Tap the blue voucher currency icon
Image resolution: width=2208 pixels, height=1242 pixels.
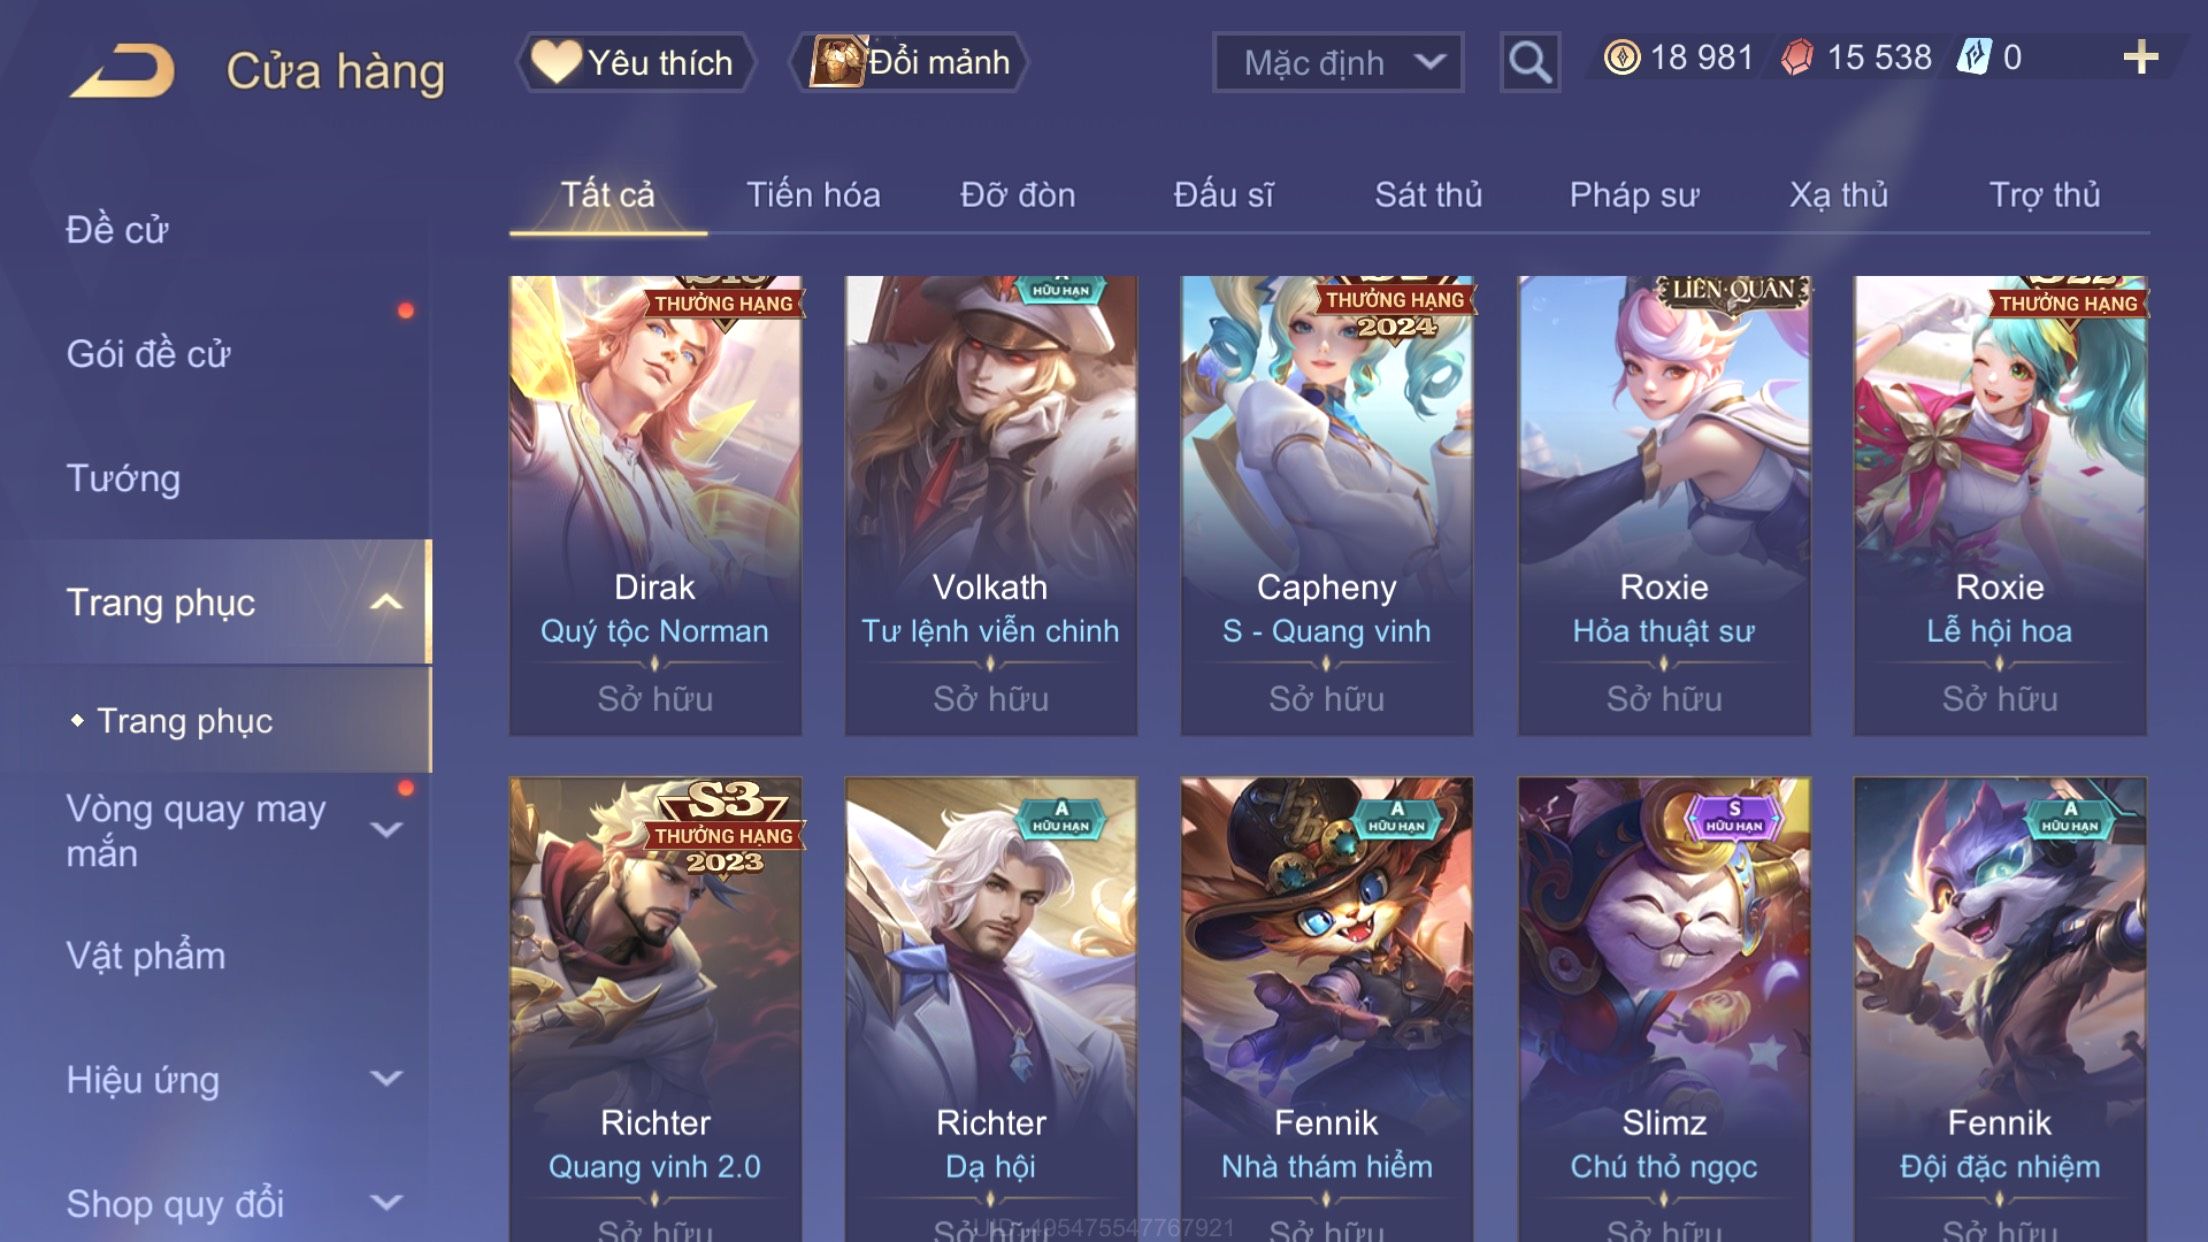pyautogui.click(x=1974, y=57)
